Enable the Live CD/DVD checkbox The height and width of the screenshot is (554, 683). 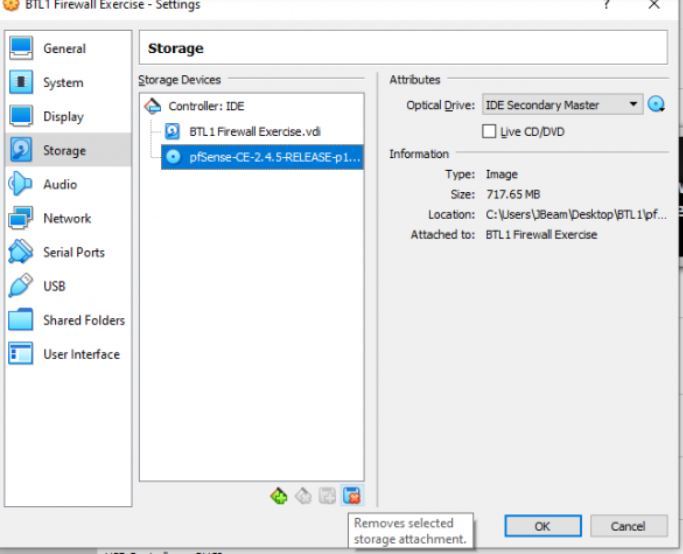[489, 131]
